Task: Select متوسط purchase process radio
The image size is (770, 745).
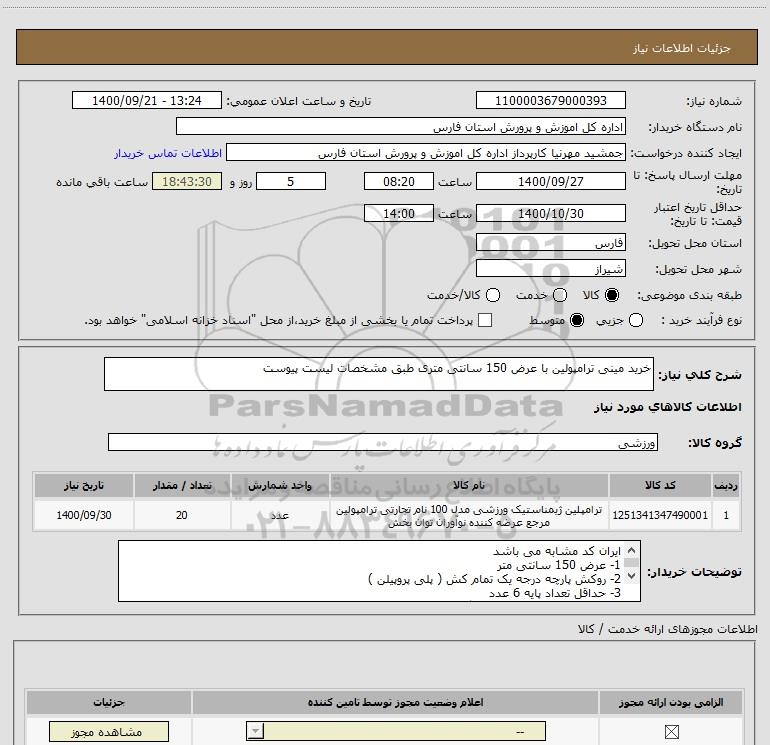Action: click(577, 320)
